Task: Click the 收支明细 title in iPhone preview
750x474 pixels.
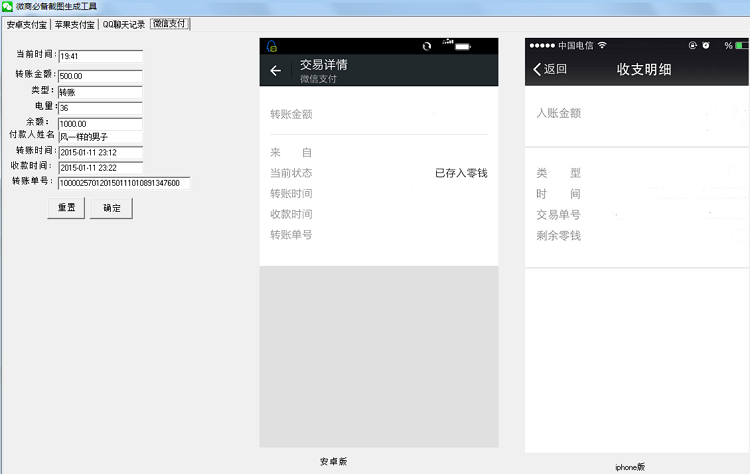Action: [x=644, y=69]
